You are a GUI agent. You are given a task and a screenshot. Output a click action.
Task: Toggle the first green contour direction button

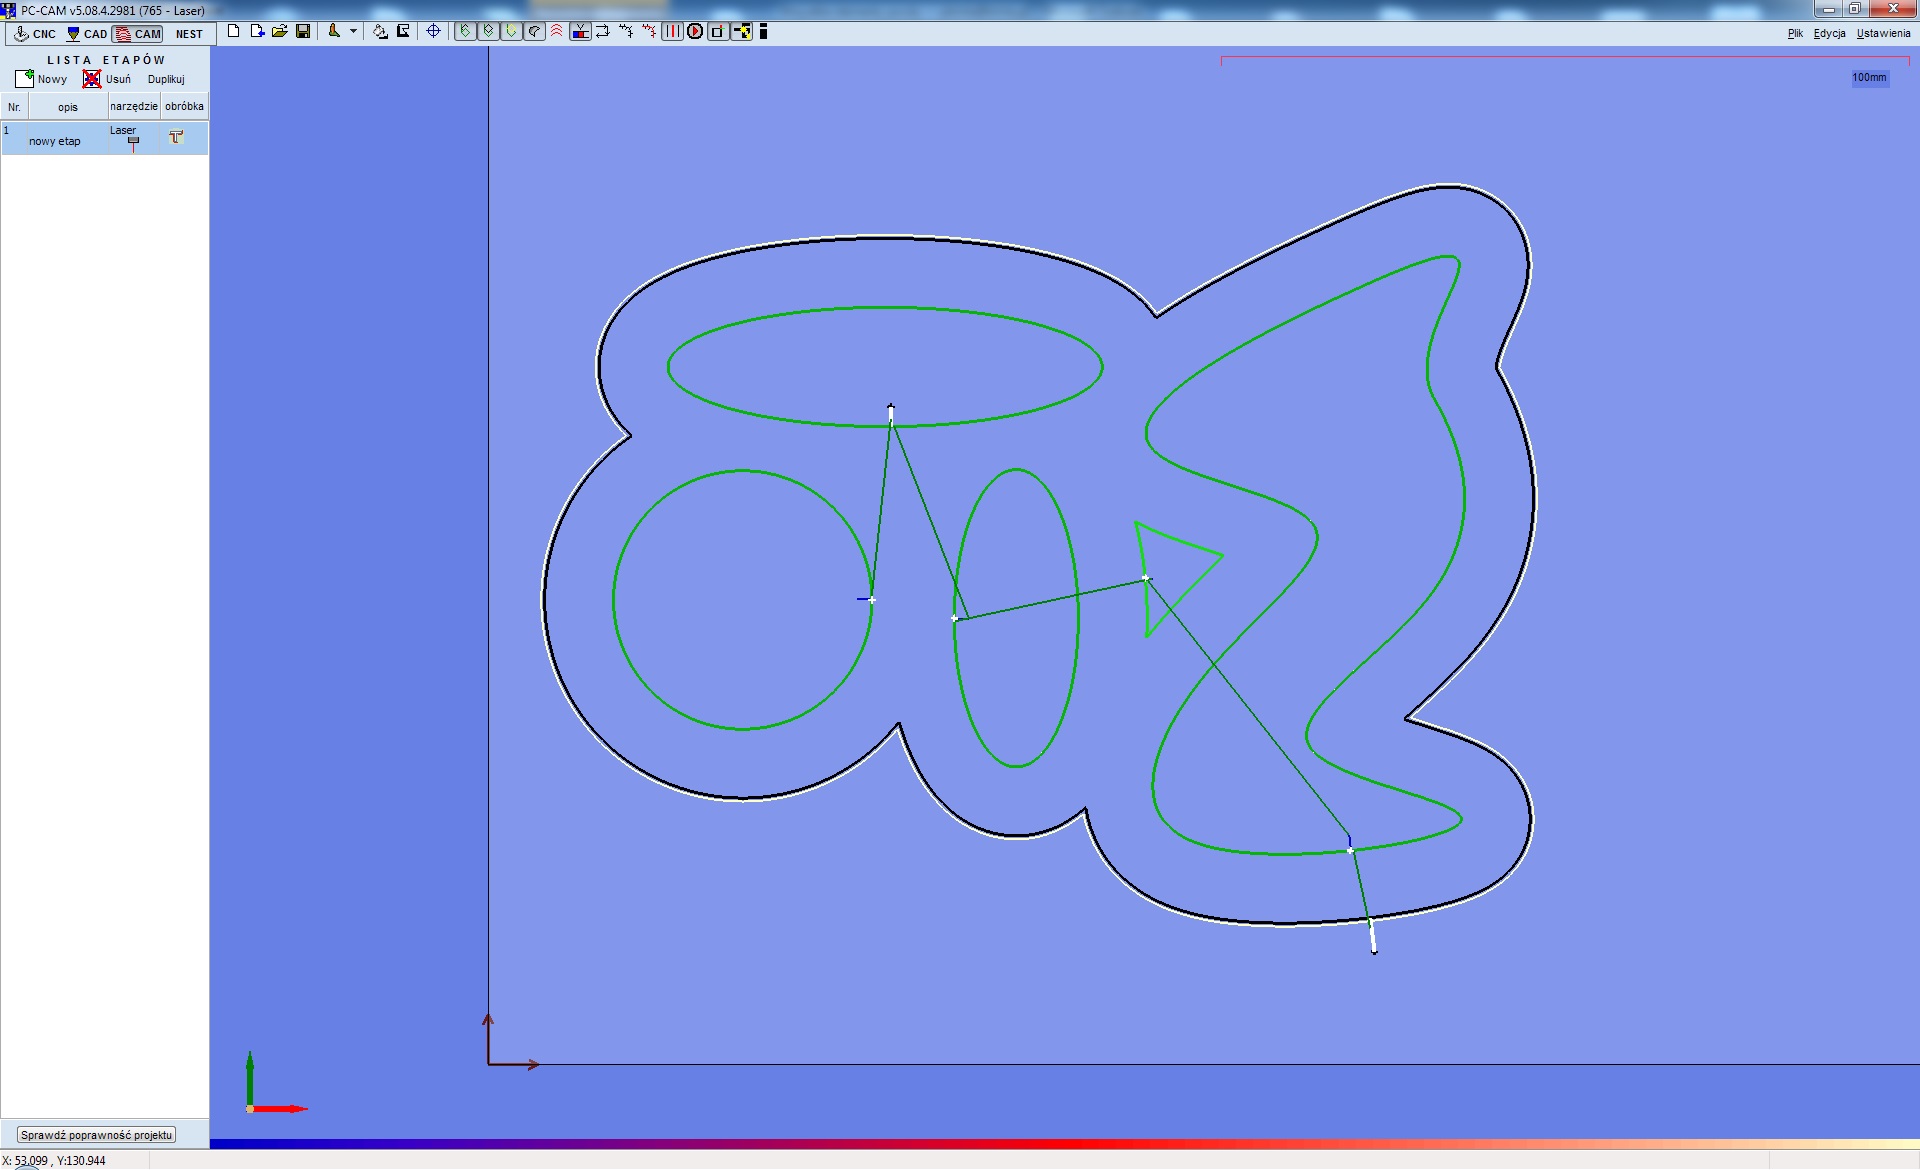point(465,31)
